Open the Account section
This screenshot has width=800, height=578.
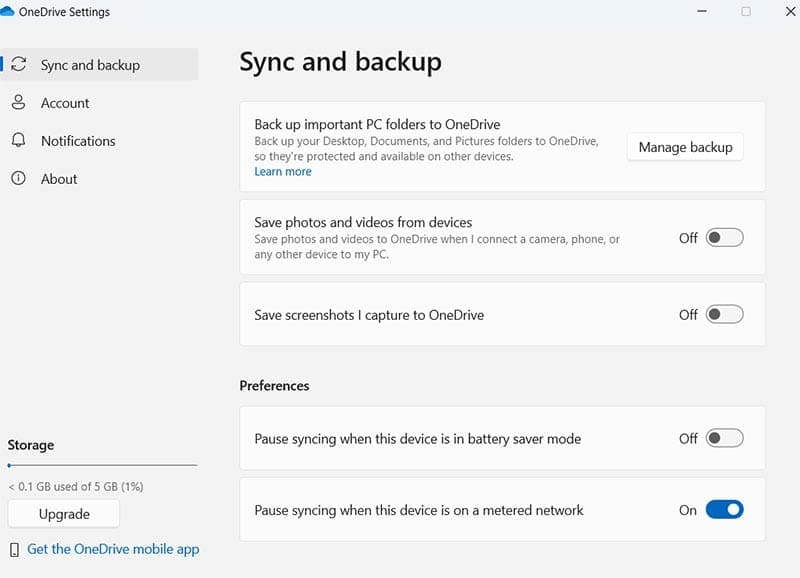point(99,103)
